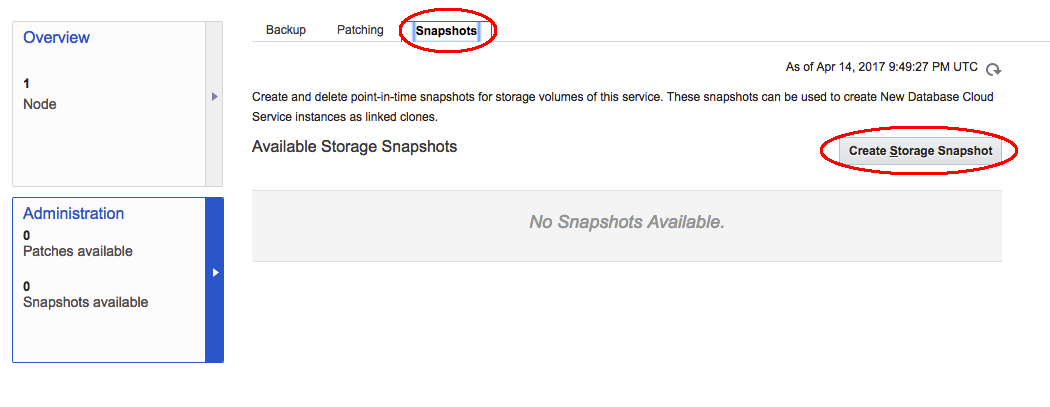Image resolution: width=1050 pixels, height=407 pixels.
Task: Select the Snapshots tab
Action: point(446,31)
